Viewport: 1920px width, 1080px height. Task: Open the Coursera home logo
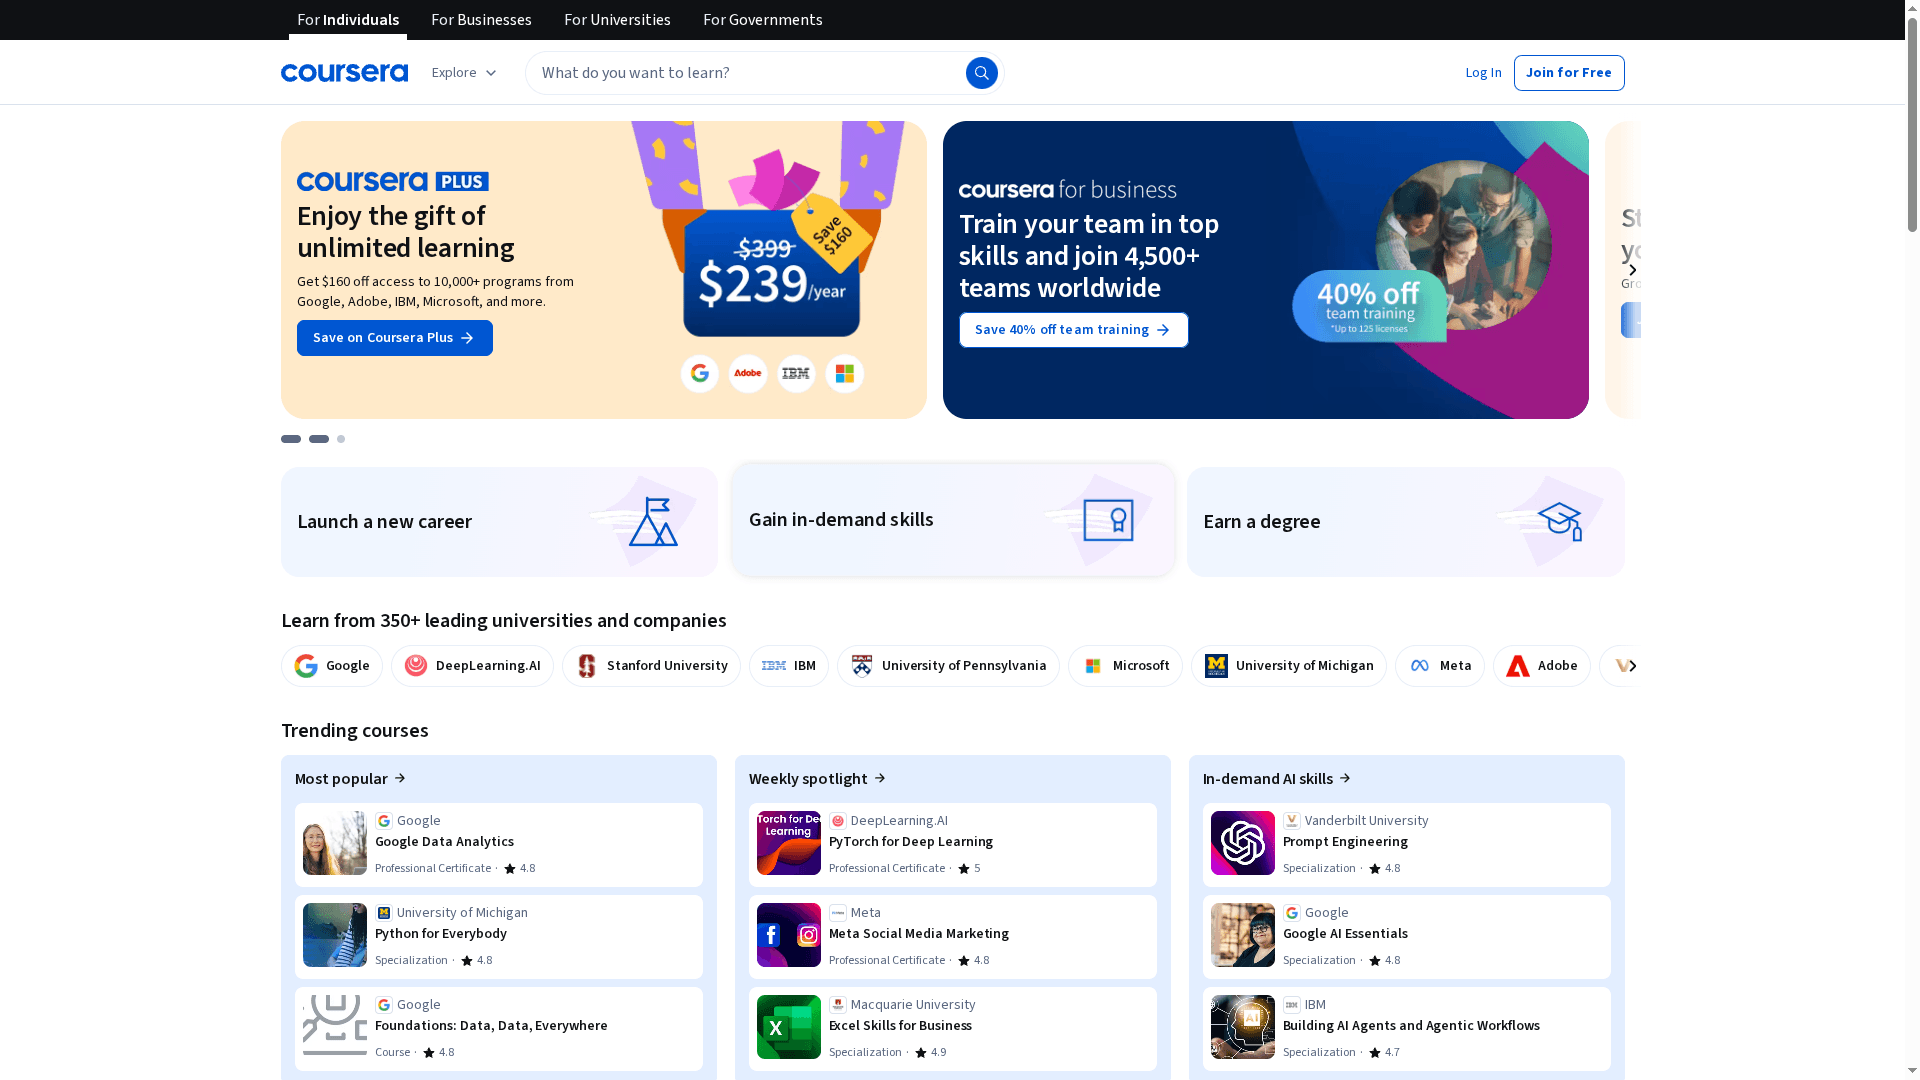344,72
